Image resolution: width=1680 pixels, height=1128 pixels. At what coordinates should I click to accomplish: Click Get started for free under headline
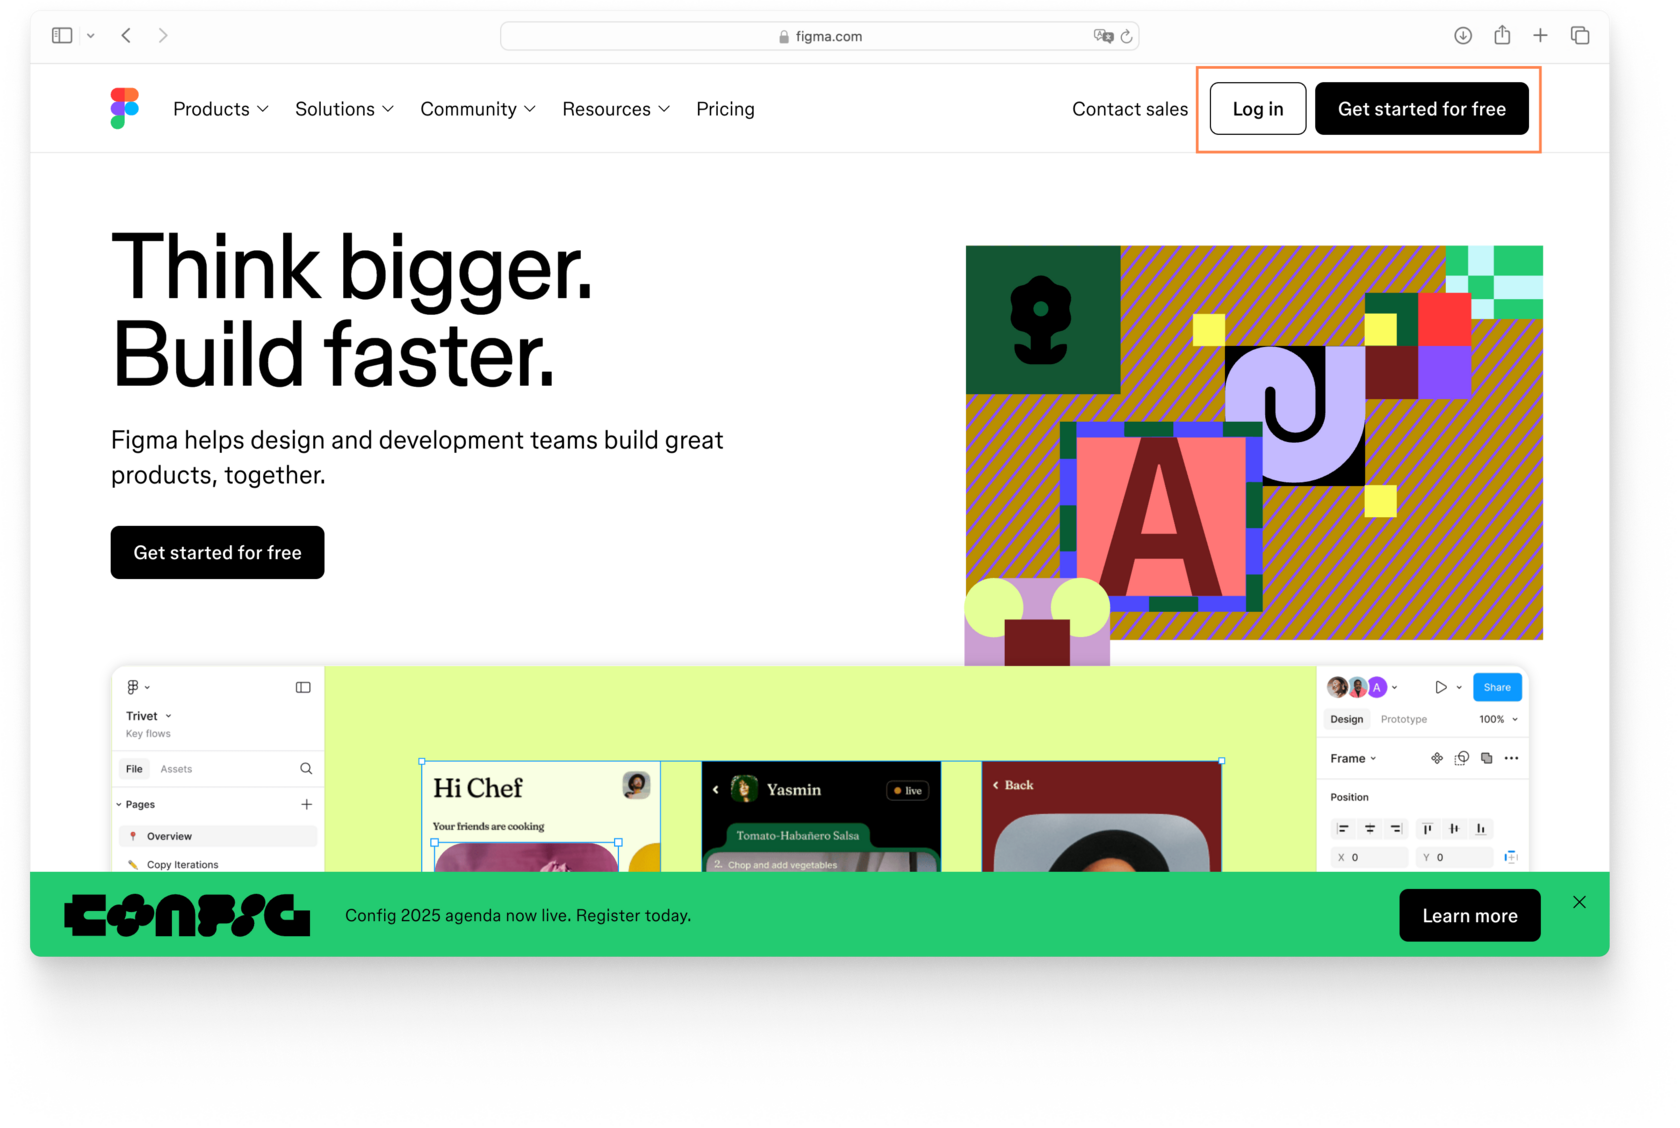[217, 552]
